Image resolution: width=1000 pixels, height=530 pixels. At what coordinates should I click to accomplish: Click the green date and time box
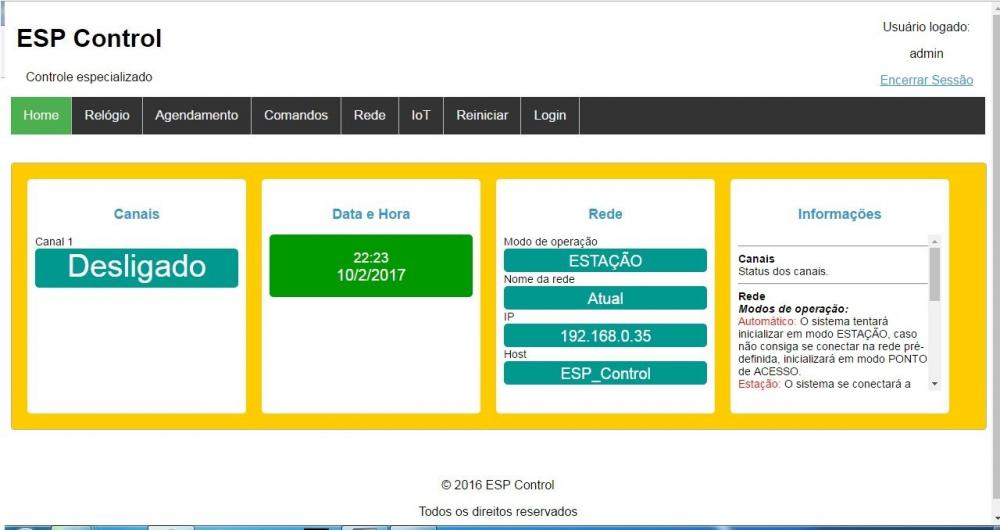(371, 266)
